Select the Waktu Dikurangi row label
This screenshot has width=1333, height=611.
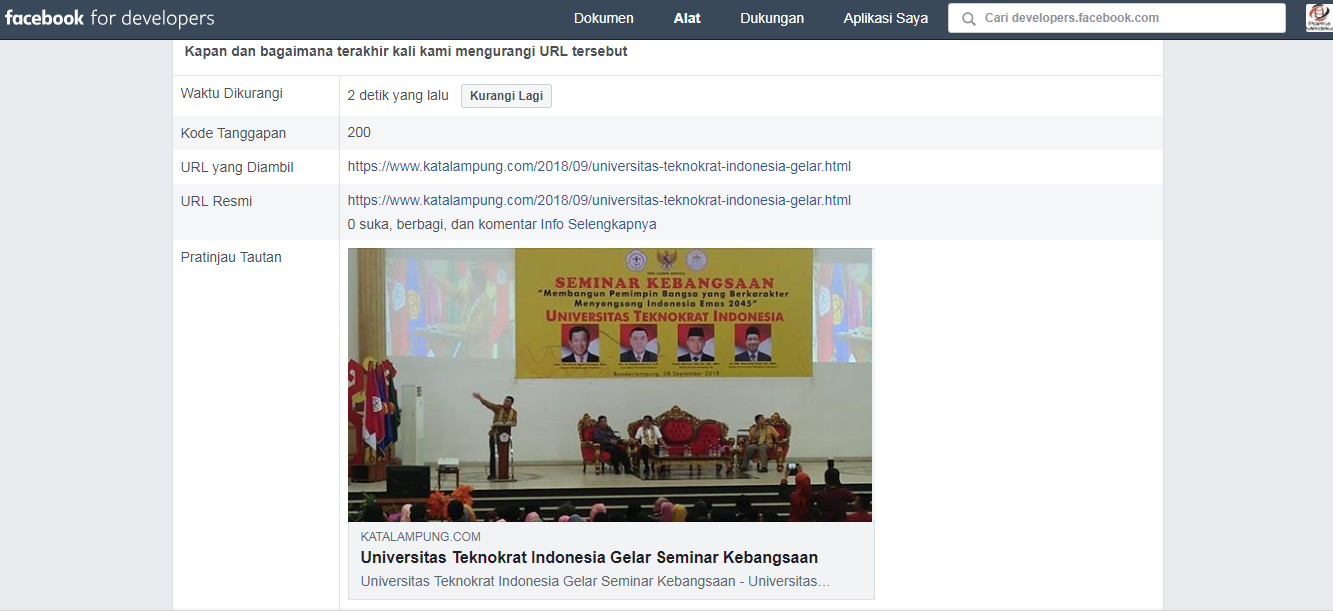point(232,93)
